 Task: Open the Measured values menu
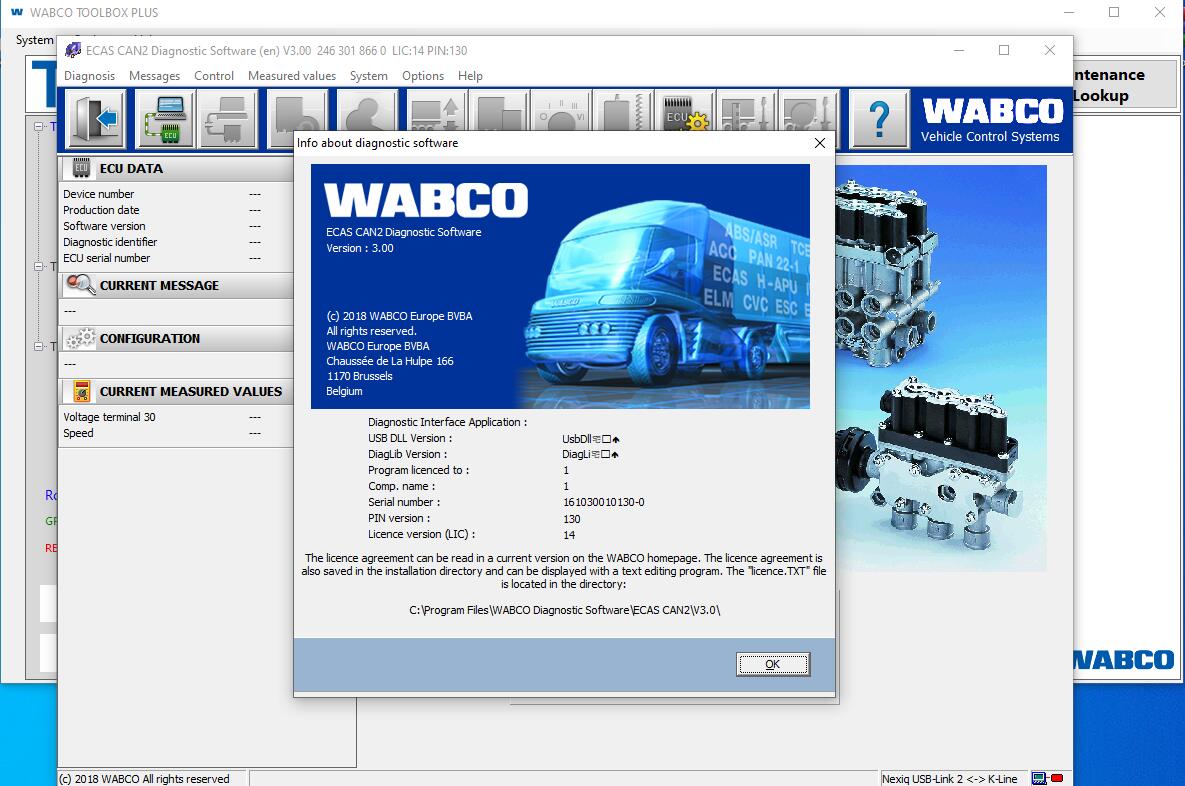pyautogui.click(x=292, y=76)
